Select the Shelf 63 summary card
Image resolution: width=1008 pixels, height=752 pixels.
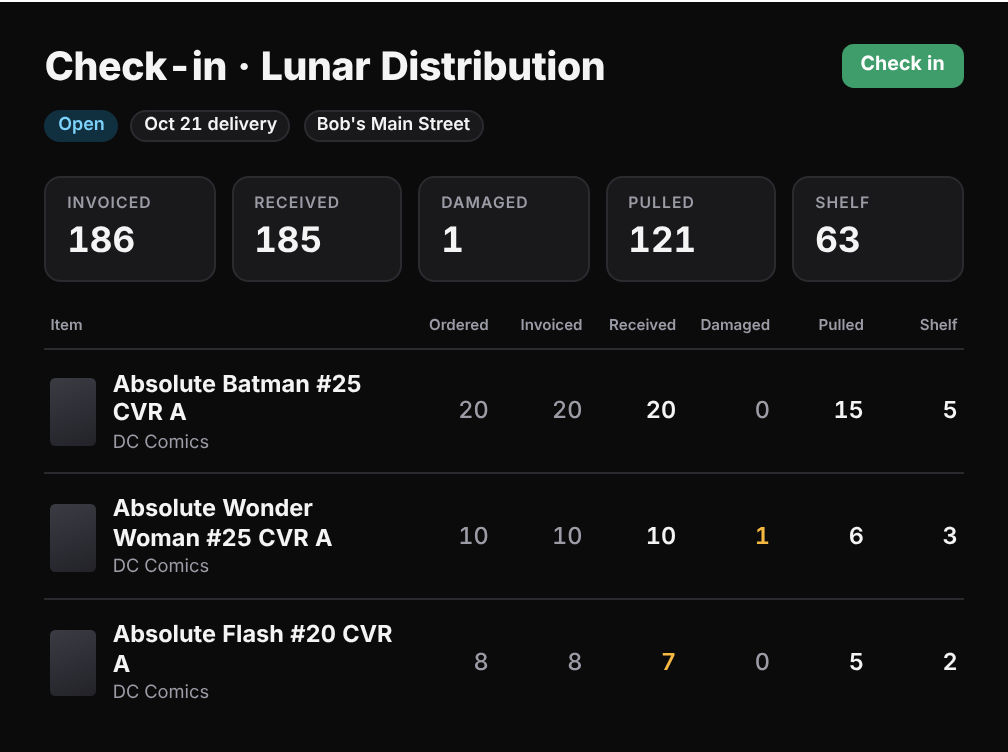coord(878,229)
